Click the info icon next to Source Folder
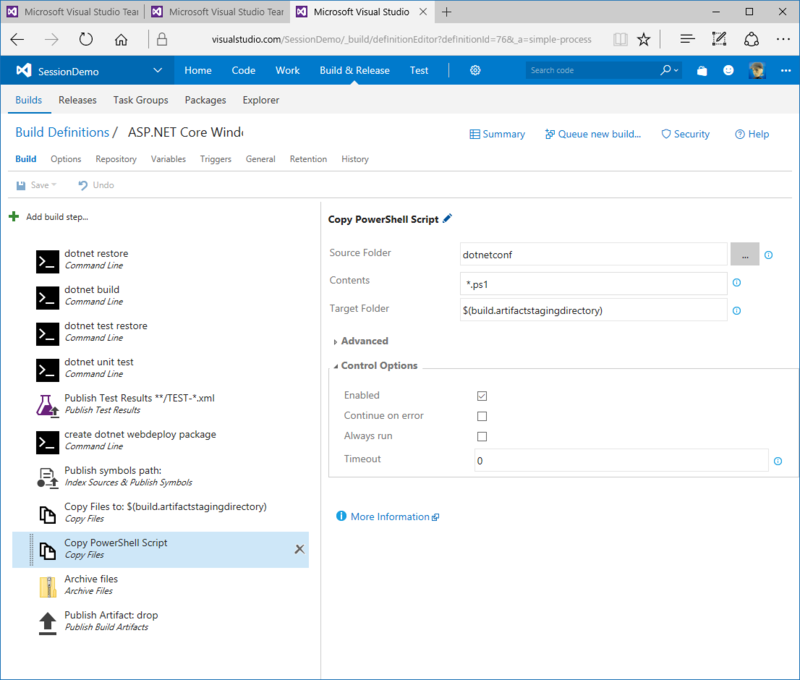This screenshot has height=680, width=800. coord(768,255)
